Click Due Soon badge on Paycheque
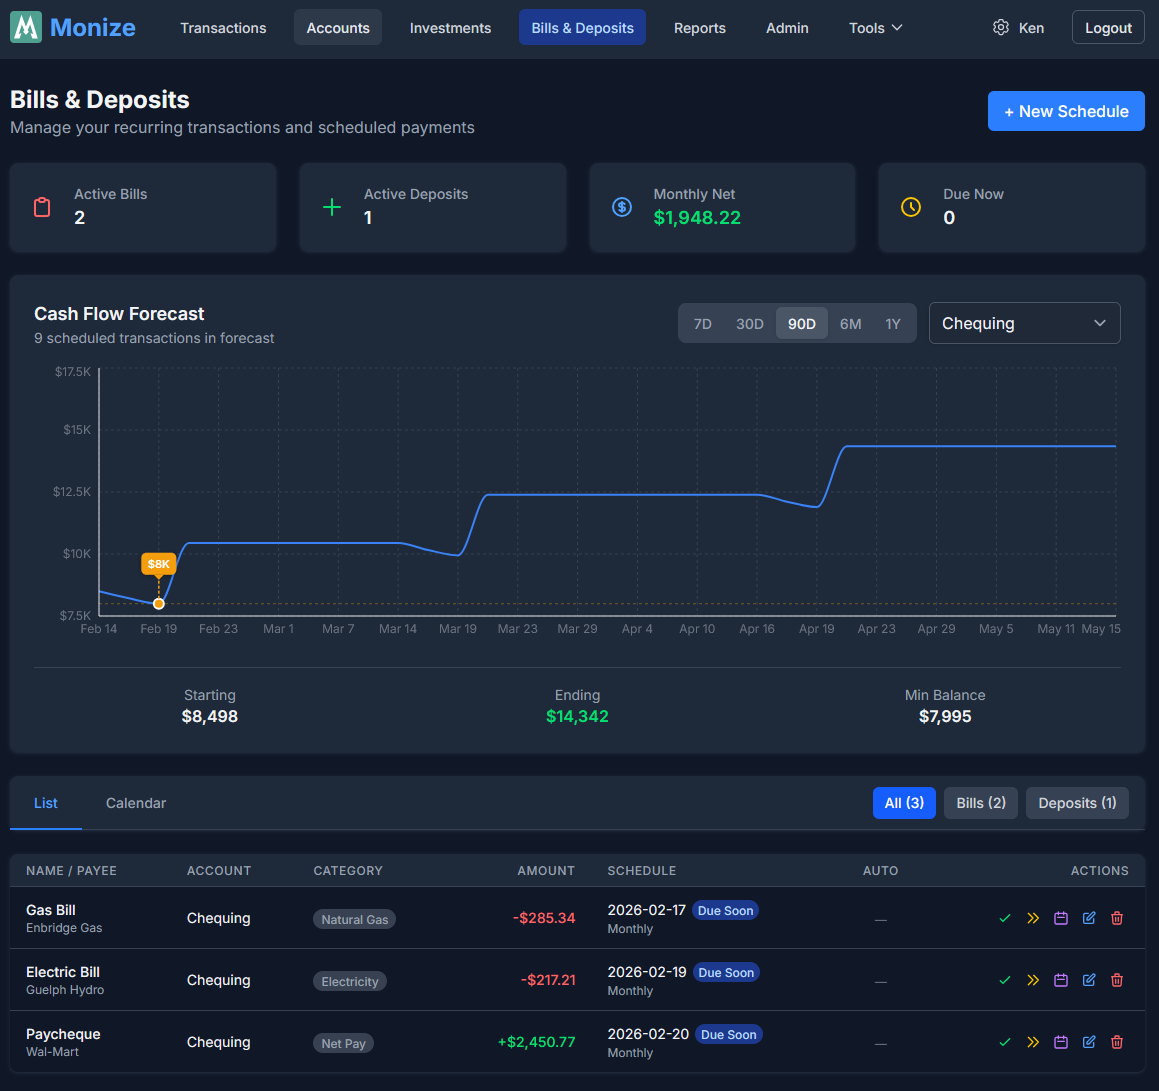Screen dimensions: 1159x1091 click(x=728, y=1035)
